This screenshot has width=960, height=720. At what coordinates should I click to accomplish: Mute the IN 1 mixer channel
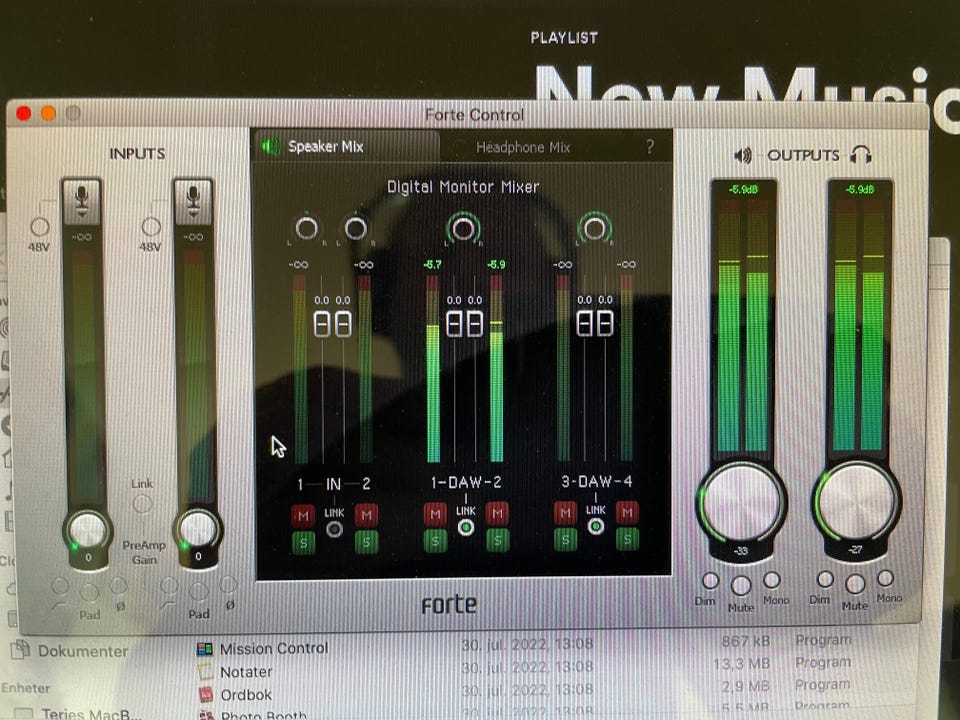(303, 516)
